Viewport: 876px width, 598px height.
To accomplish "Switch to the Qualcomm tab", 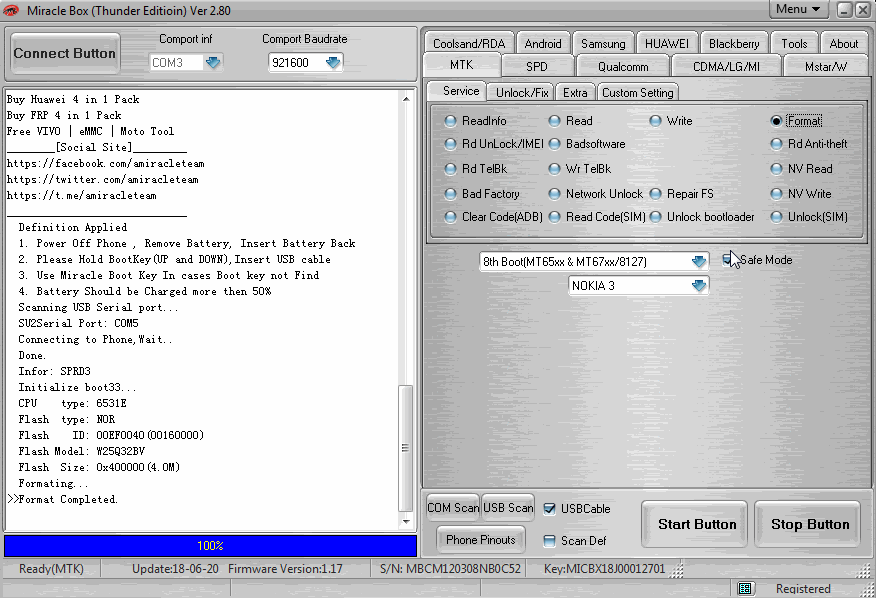I will 623,67.
